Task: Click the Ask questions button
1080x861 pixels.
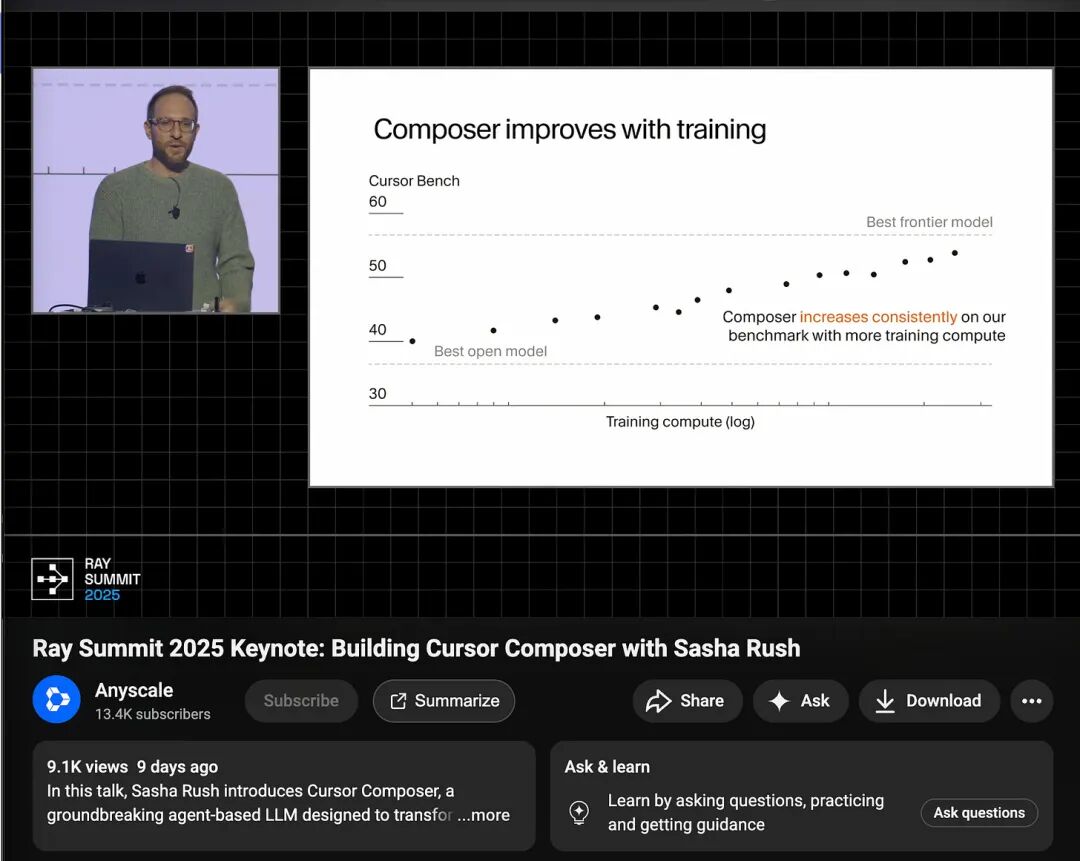Action: tap(979, 813)
